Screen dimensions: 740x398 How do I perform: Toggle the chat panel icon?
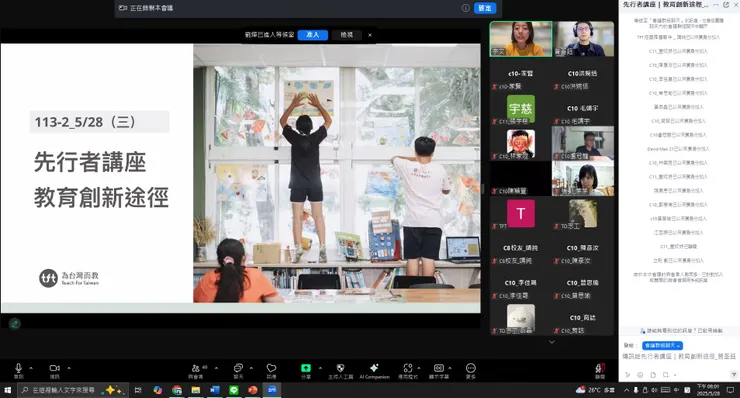click(238, 368)
